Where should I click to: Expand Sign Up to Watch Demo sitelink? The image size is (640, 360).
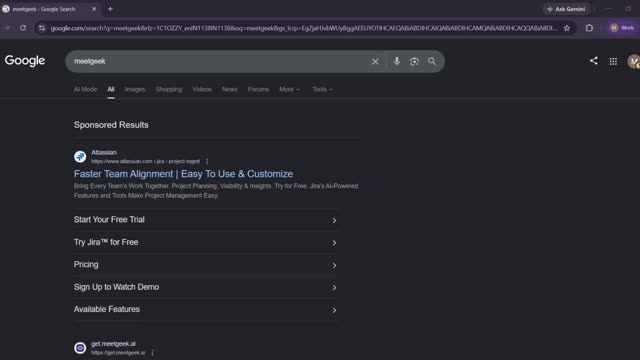(205, 287)
